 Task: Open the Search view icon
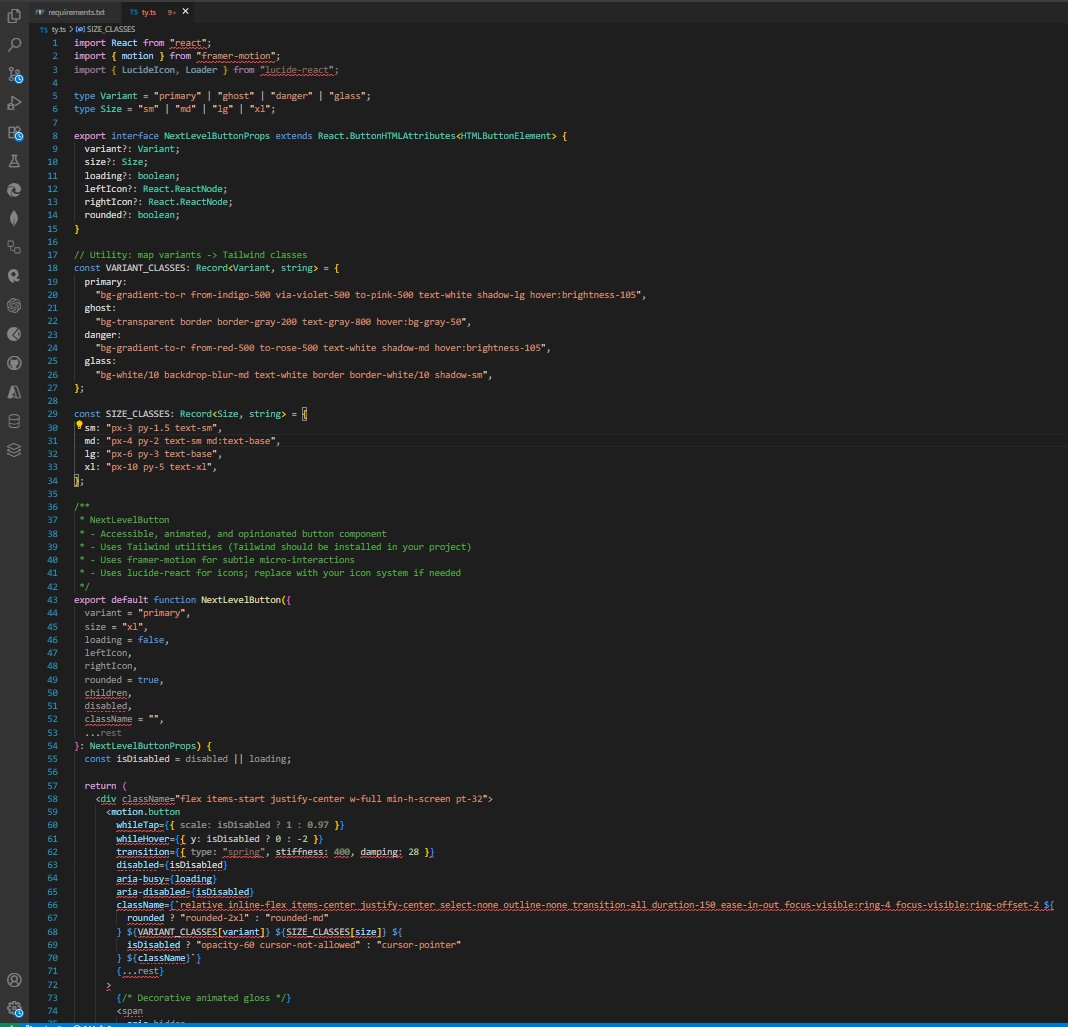pyautogui.click(x=14, y=45)
